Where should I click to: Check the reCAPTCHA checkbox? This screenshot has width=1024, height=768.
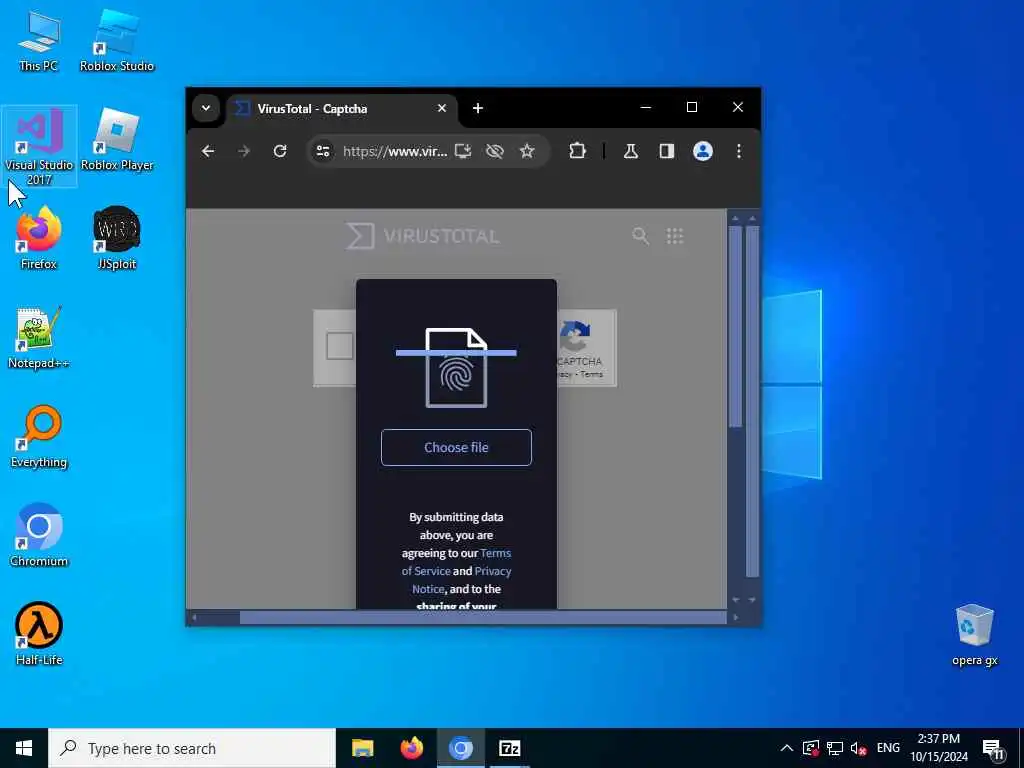point(340,346)
